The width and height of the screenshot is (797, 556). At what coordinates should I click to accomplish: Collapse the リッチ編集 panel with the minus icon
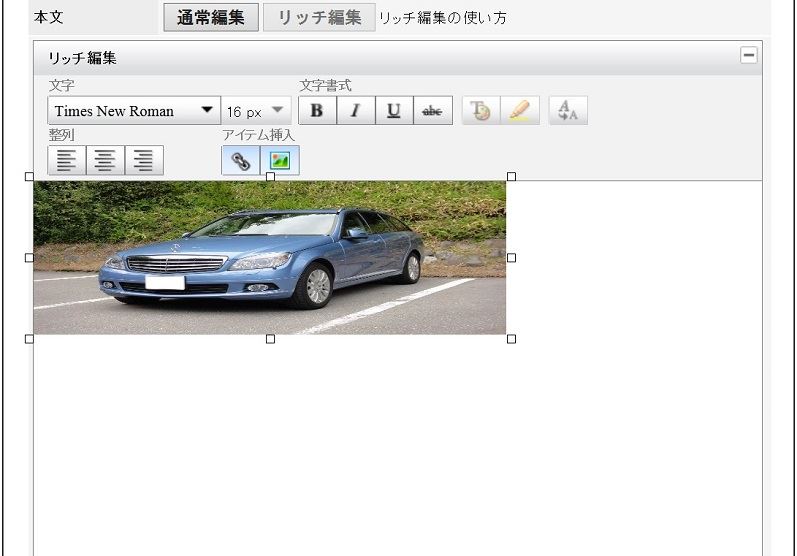pyautogui.click(x=749, y=55)
